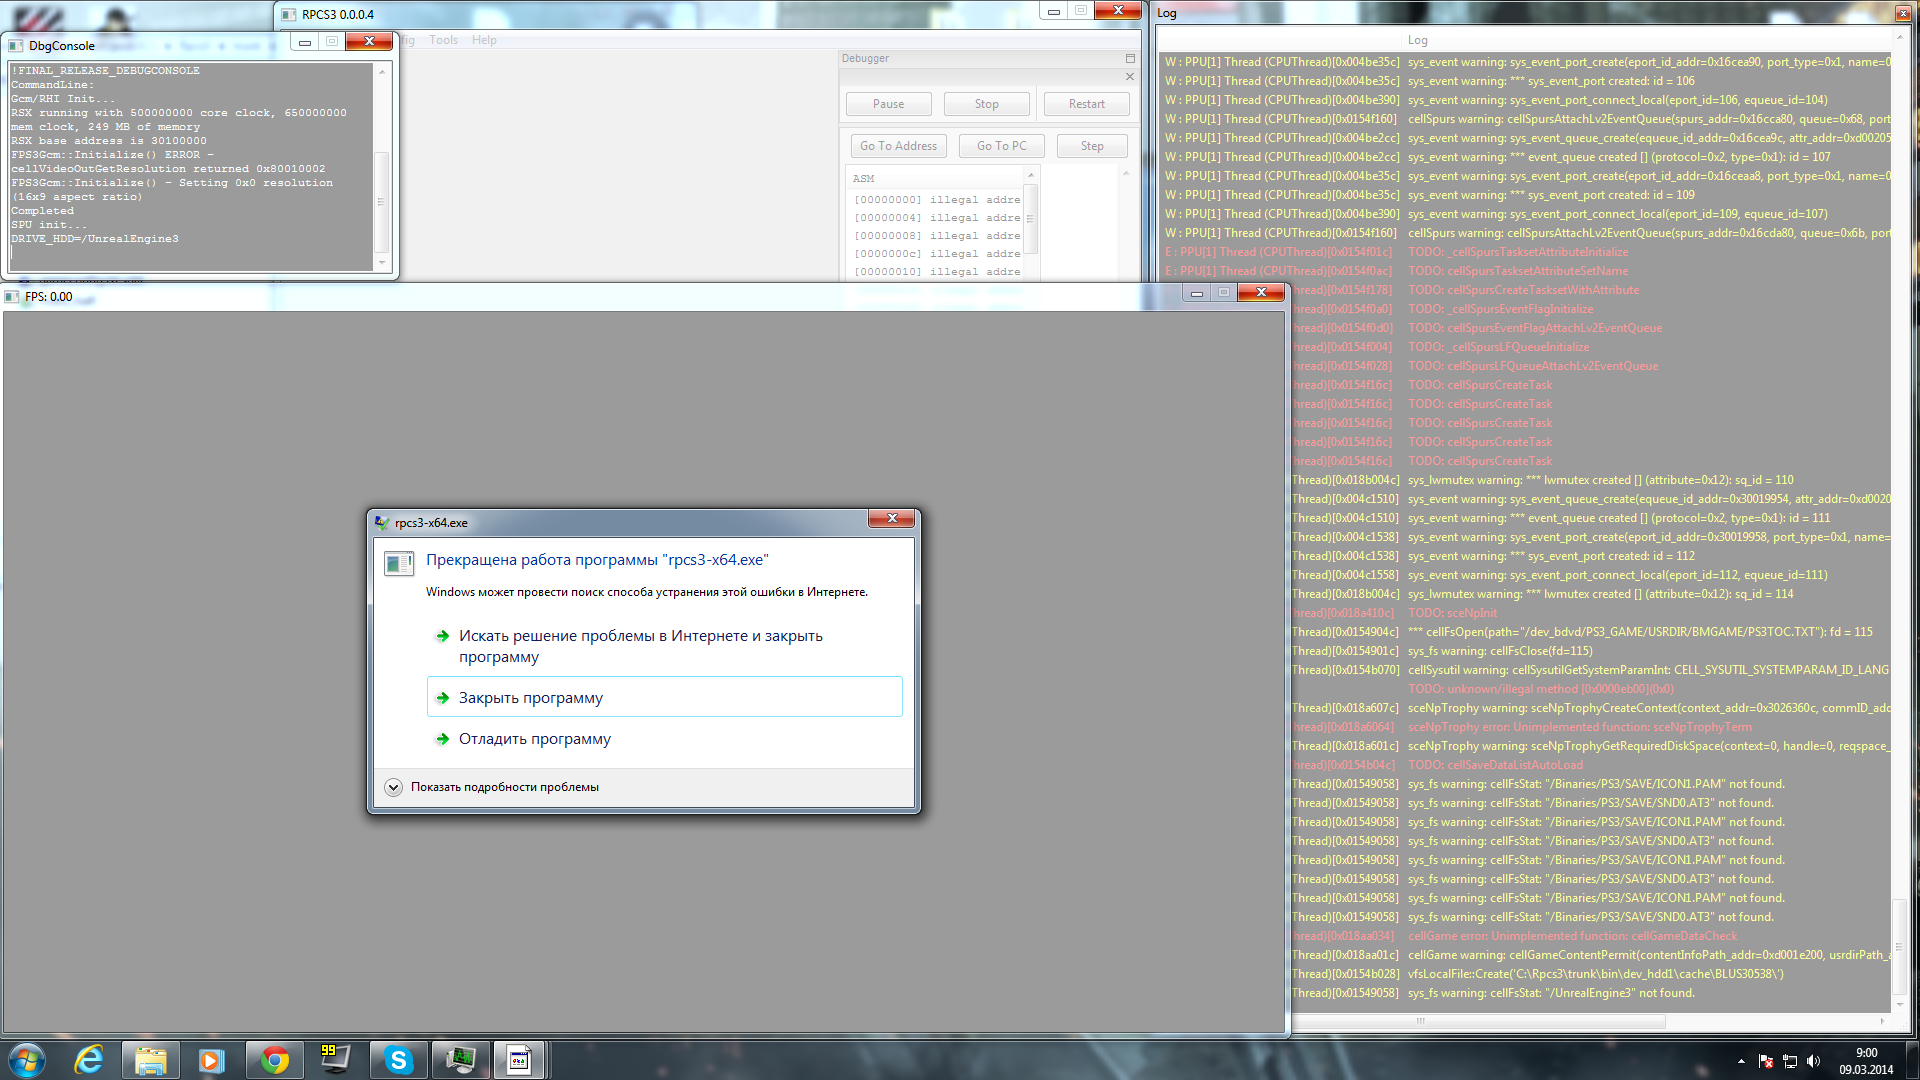This screenshot has width=1920, height=1080.
Task: Show hidden tray icons arrow
Action: pos(1741,1061)
